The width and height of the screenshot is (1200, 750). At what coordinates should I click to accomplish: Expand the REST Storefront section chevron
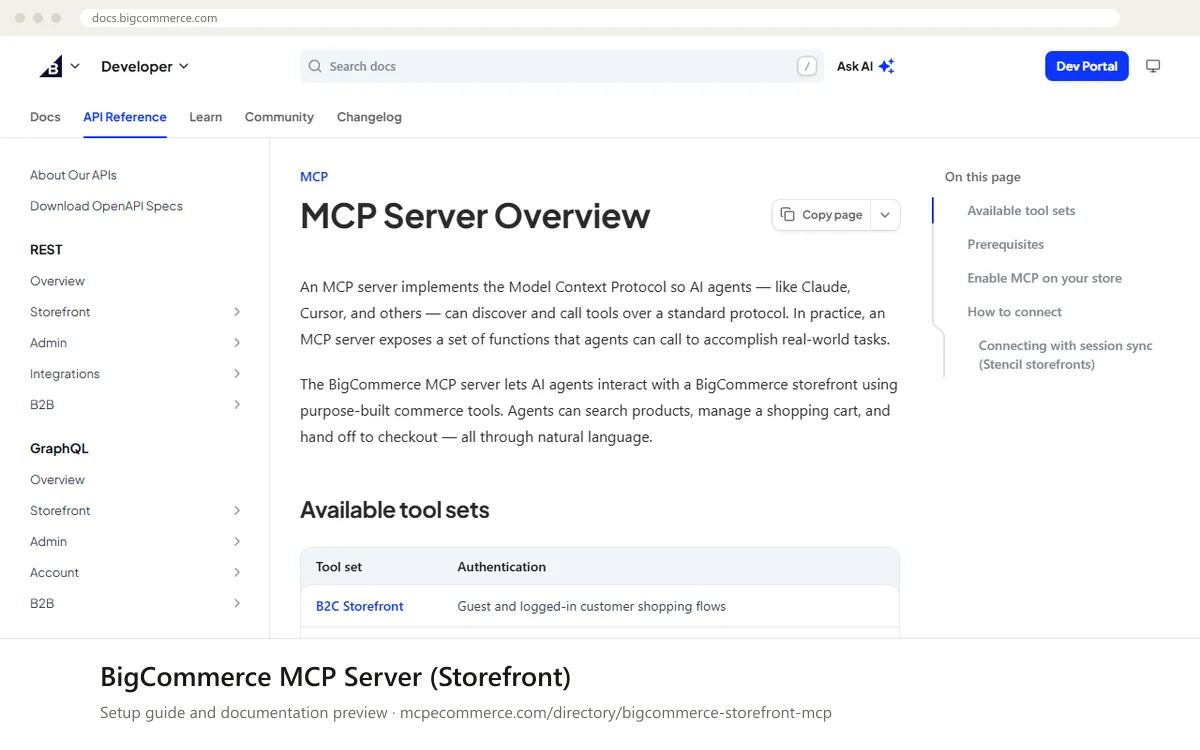[x=237, y=312]
